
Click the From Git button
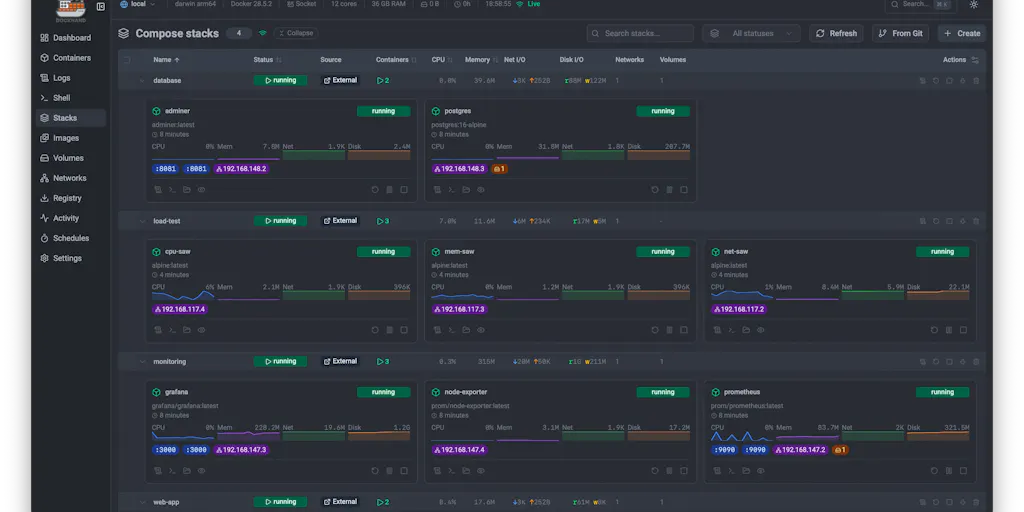click(x=901, y=33)
